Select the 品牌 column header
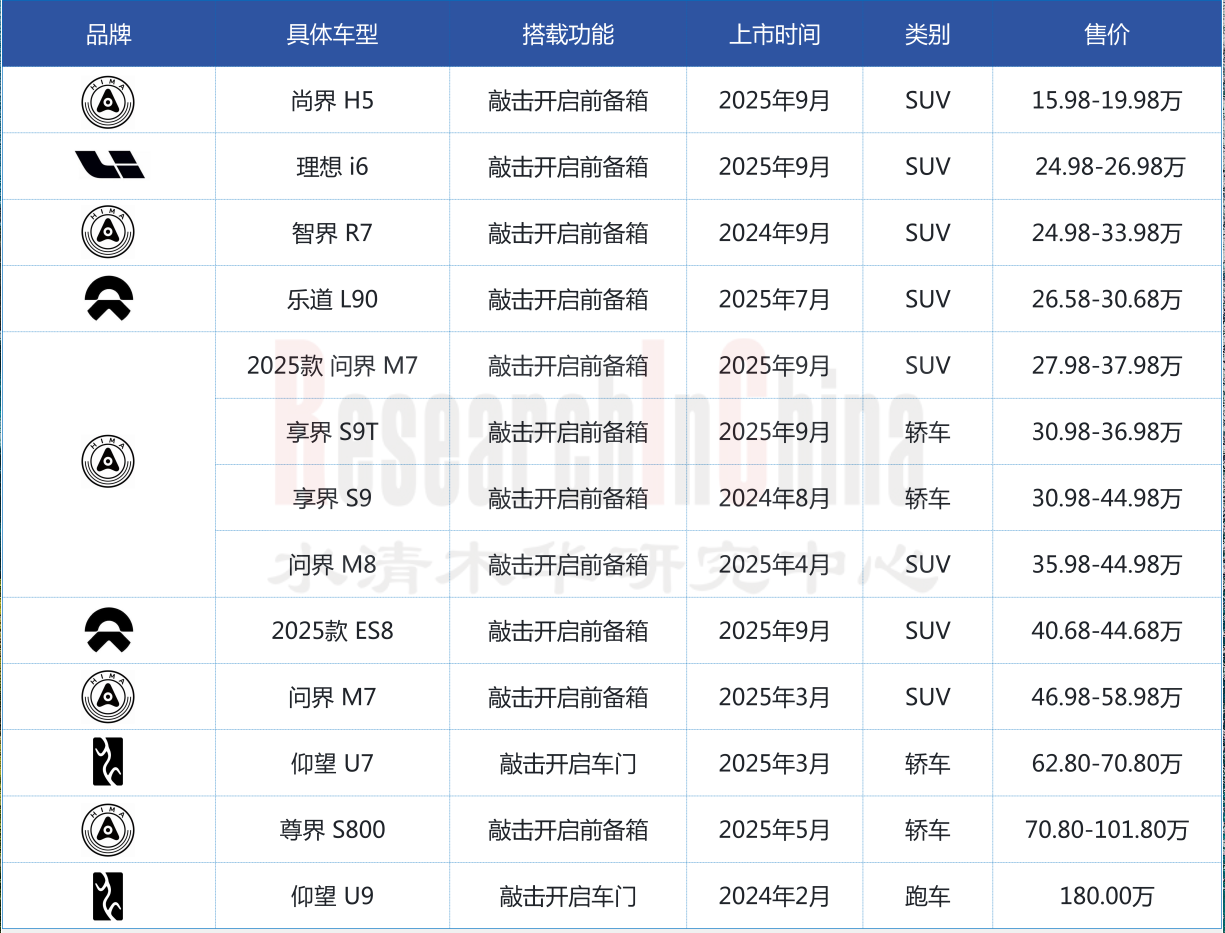1225x933 pixels. click(107, 34)
